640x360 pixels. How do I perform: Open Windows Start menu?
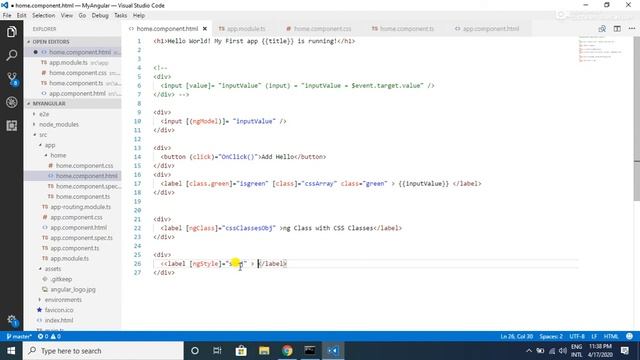(11, 351)
